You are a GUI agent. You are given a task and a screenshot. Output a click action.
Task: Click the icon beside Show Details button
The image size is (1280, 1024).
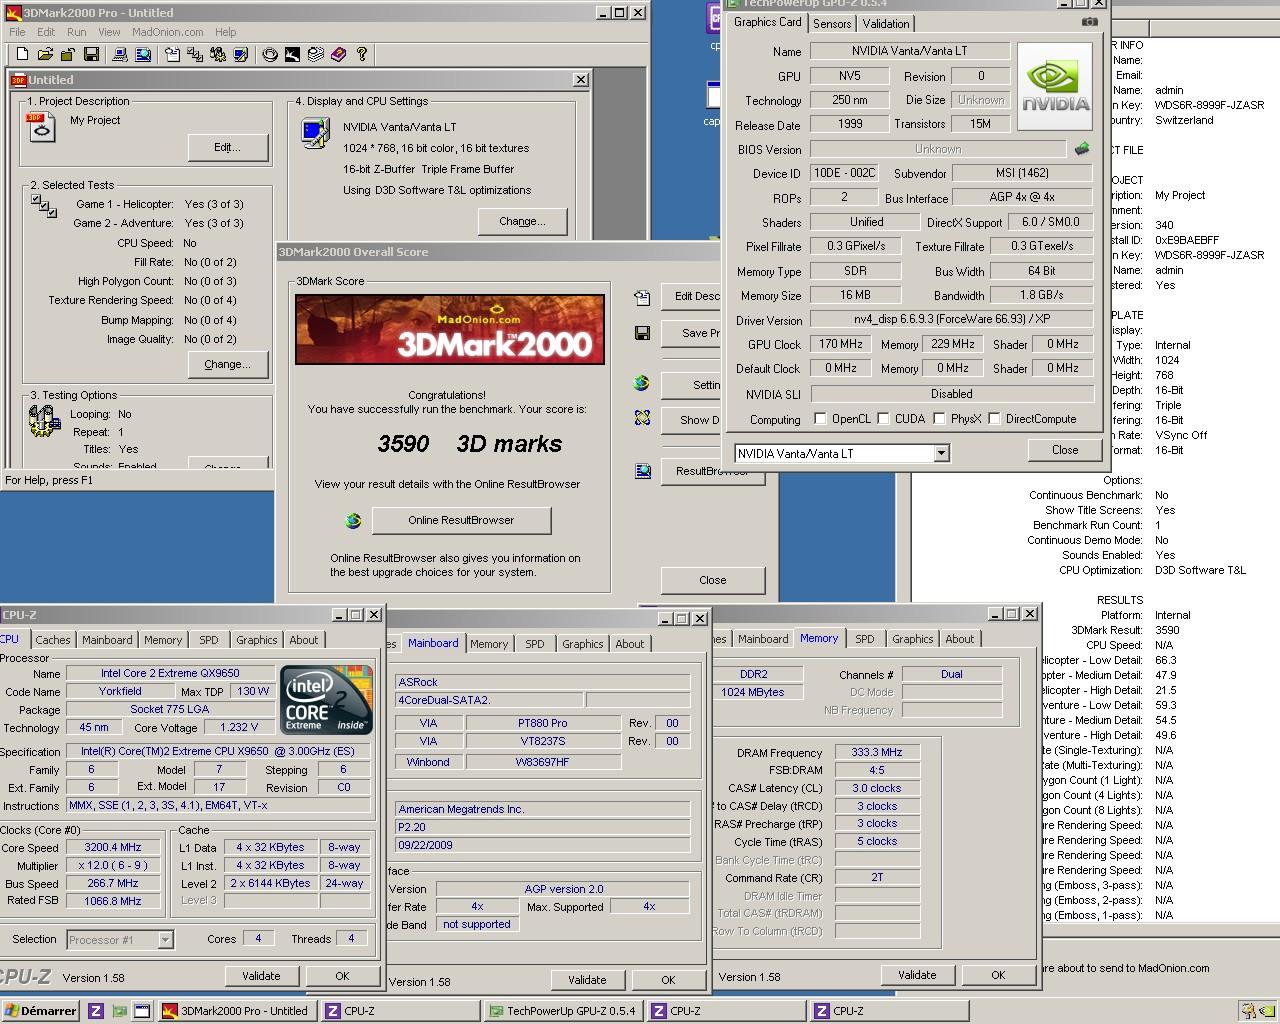point(642,418)
